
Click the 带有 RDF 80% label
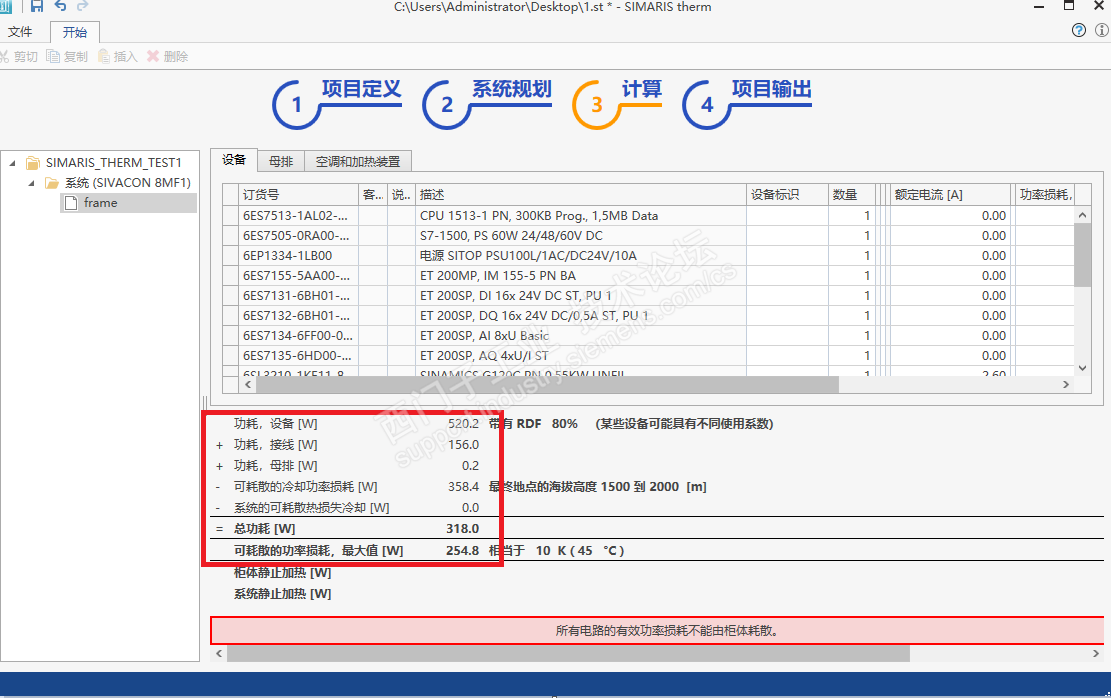[x=534, y=424]
